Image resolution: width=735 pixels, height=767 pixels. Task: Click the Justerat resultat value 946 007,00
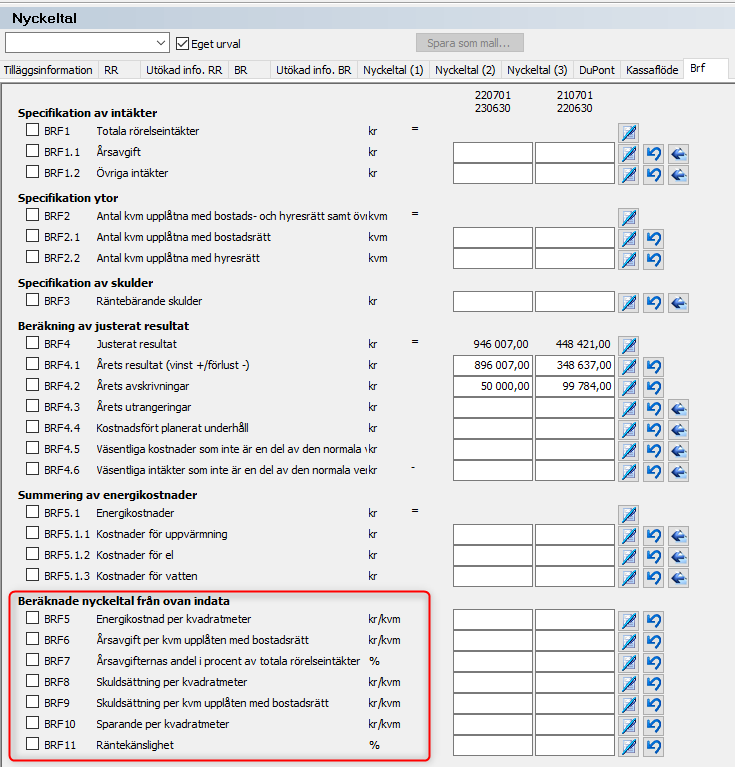point(501,344)
